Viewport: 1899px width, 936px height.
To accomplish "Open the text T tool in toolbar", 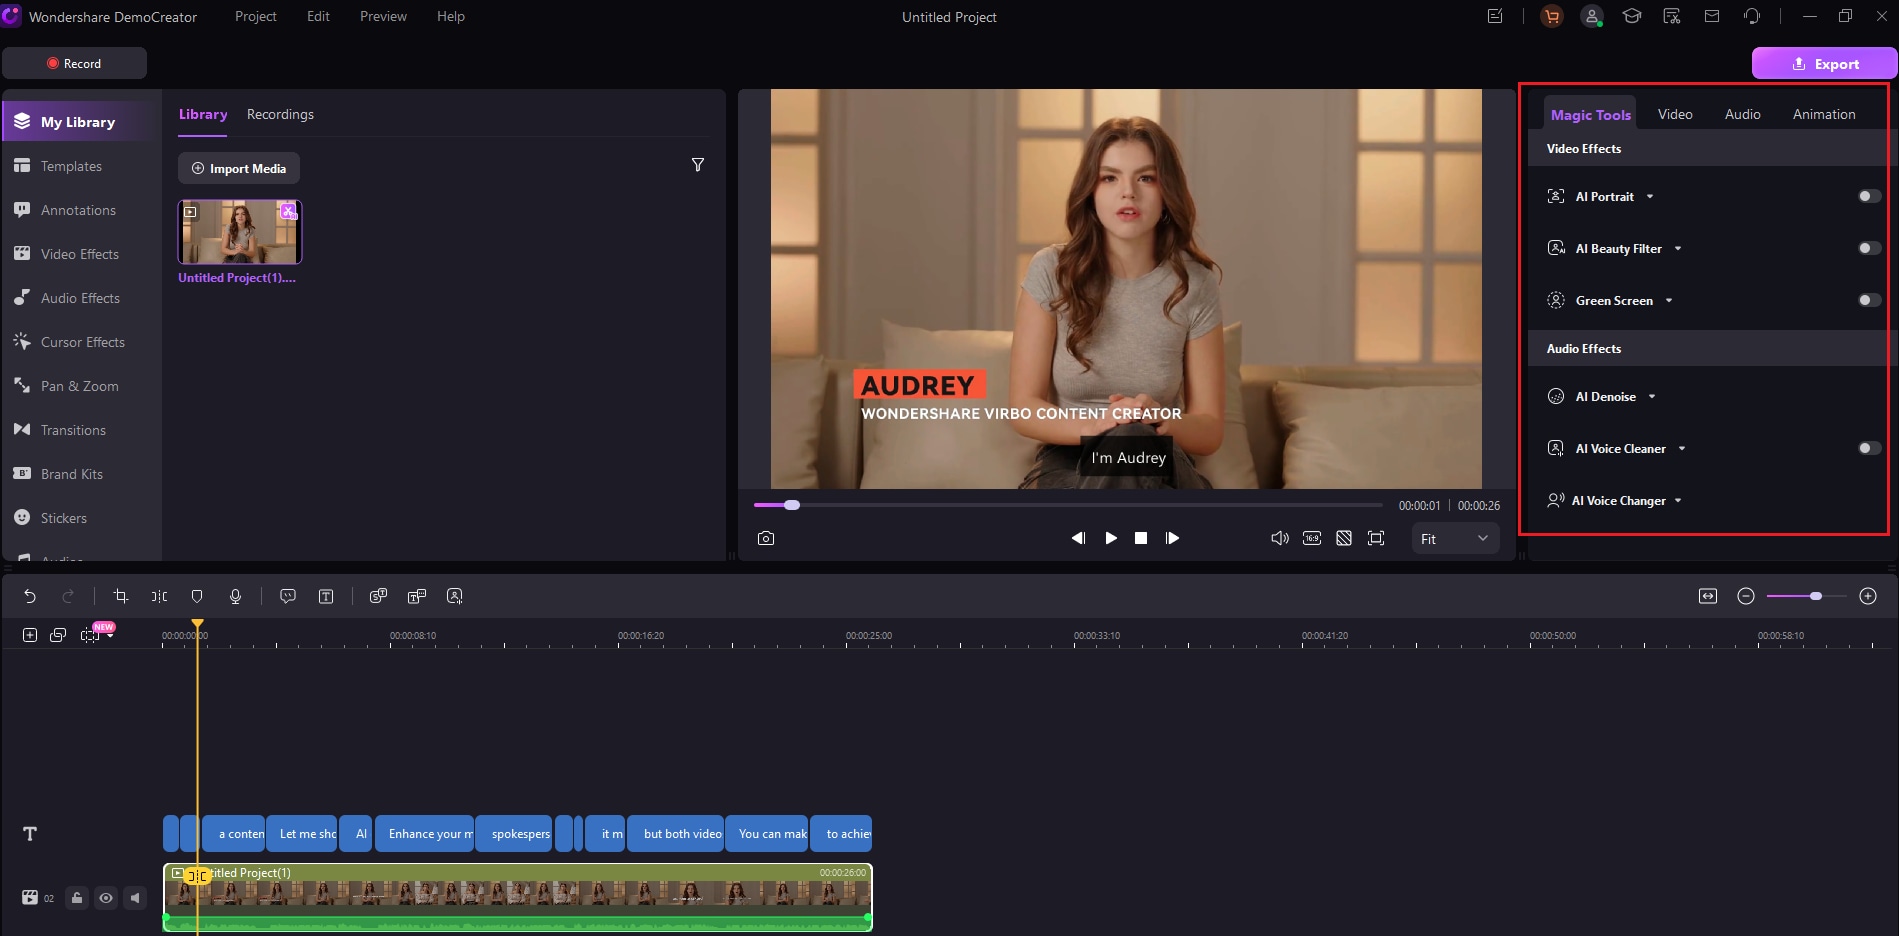I will [x=326, y=596].
